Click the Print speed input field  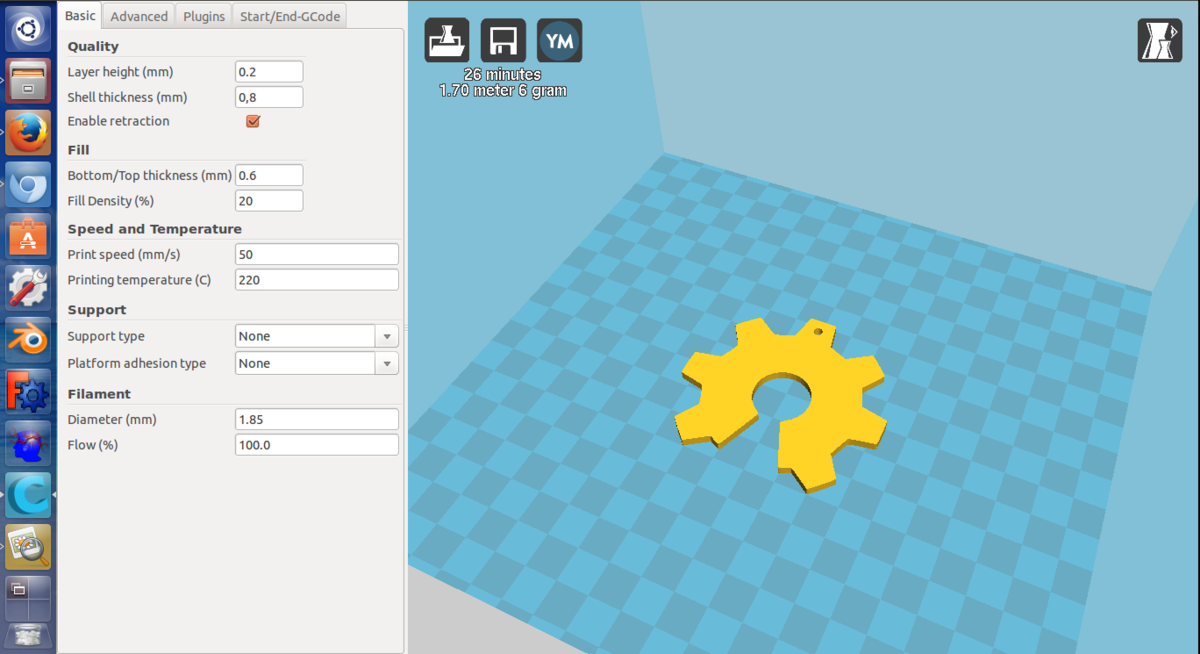(317, 254)
